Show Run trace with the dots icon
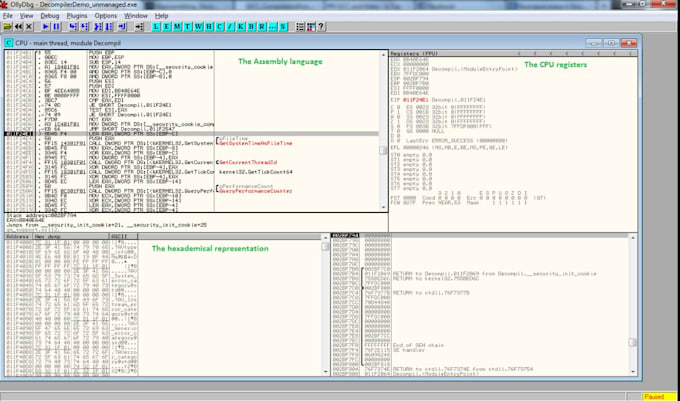This screenshot has width=680, height=401. coord(272,27)
